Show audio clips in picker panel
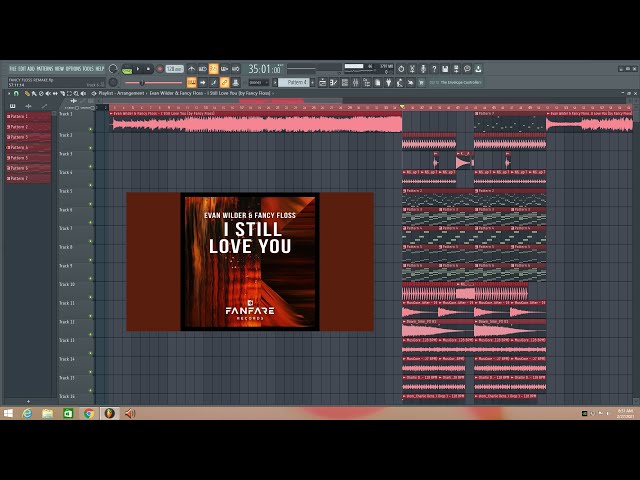Viewport: 640px width, 480px height. pyautogui.click(x=28, y=106)
